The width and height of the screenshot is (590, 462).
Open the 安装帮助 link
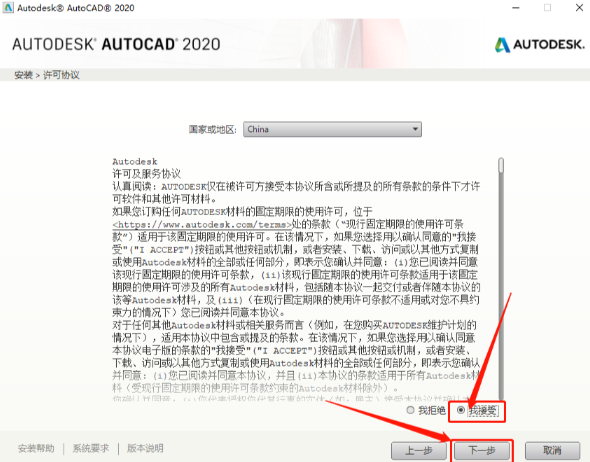click(x=36, y=448)
